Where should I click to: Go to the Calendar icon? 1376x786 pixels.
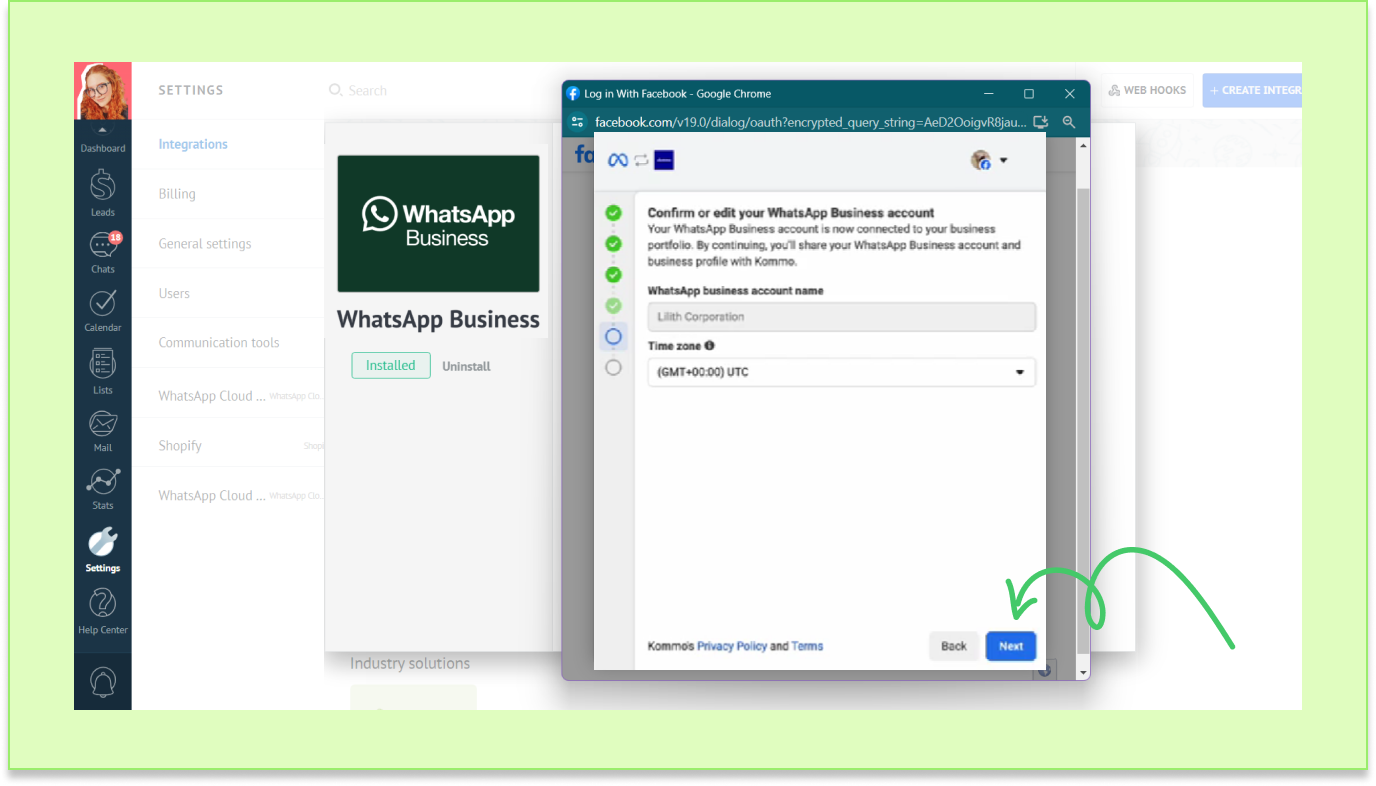(103, 304)
